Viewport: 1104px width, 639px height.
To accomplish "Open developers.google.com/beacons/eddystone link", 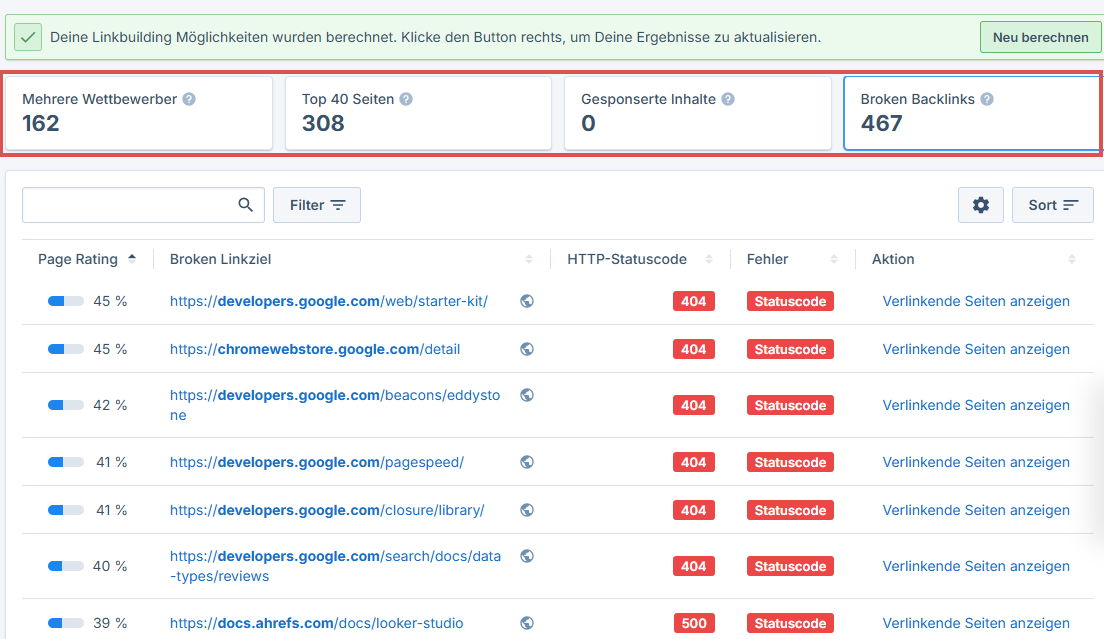I will [335, 405].
